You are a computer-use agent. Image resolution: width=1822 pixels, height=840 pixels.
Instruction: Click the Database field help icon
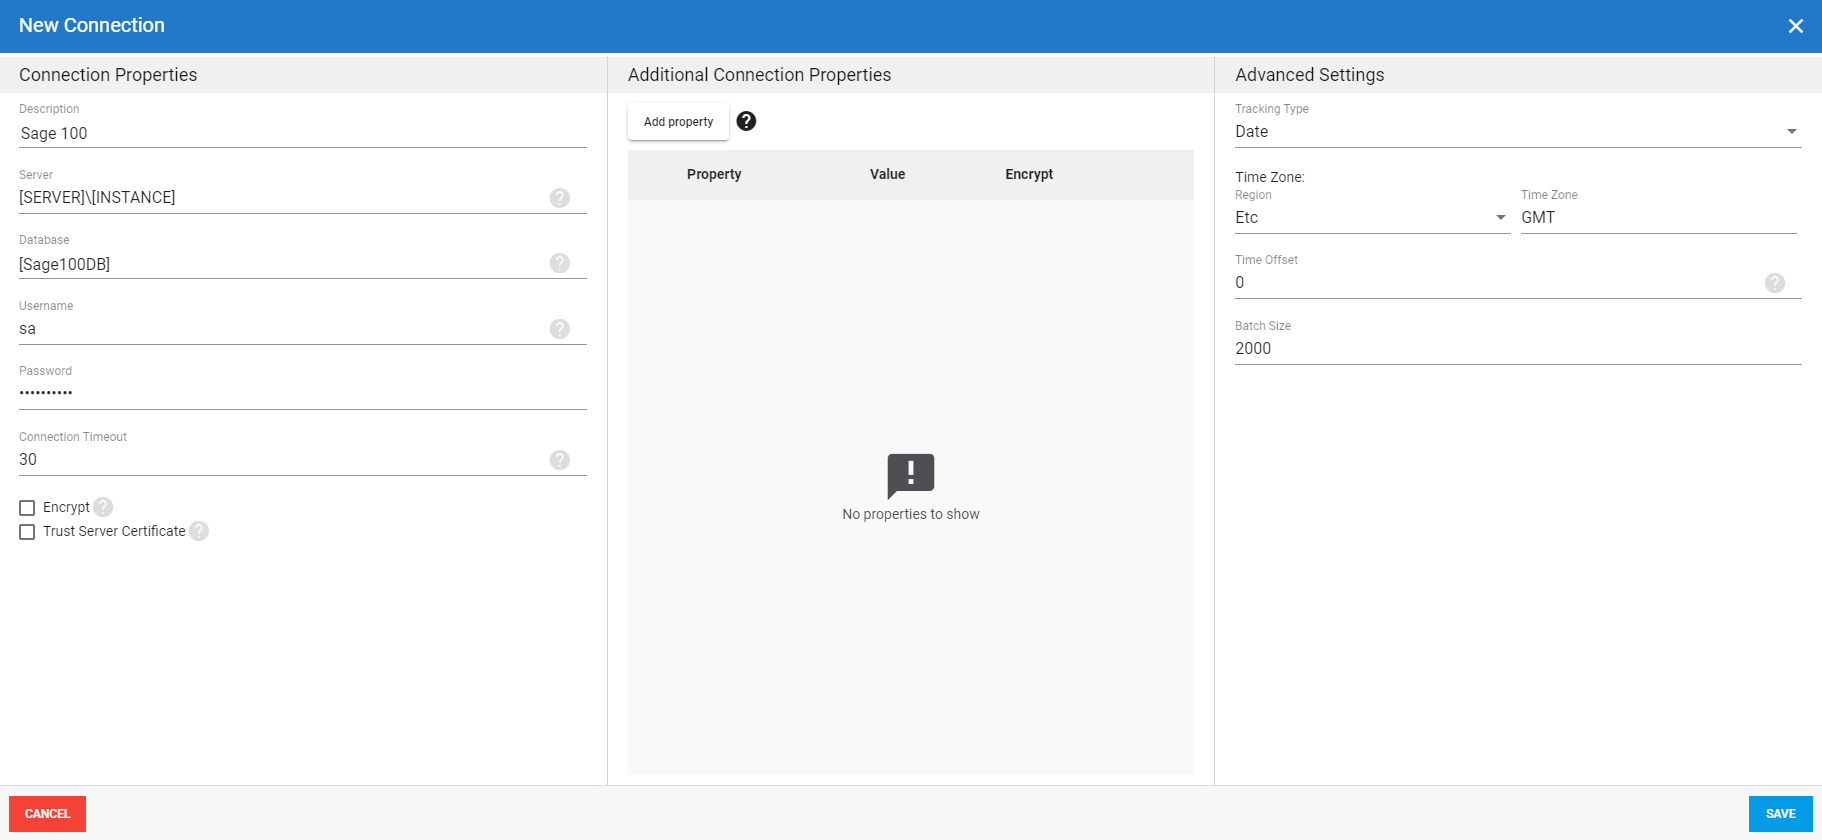point(560,263)
